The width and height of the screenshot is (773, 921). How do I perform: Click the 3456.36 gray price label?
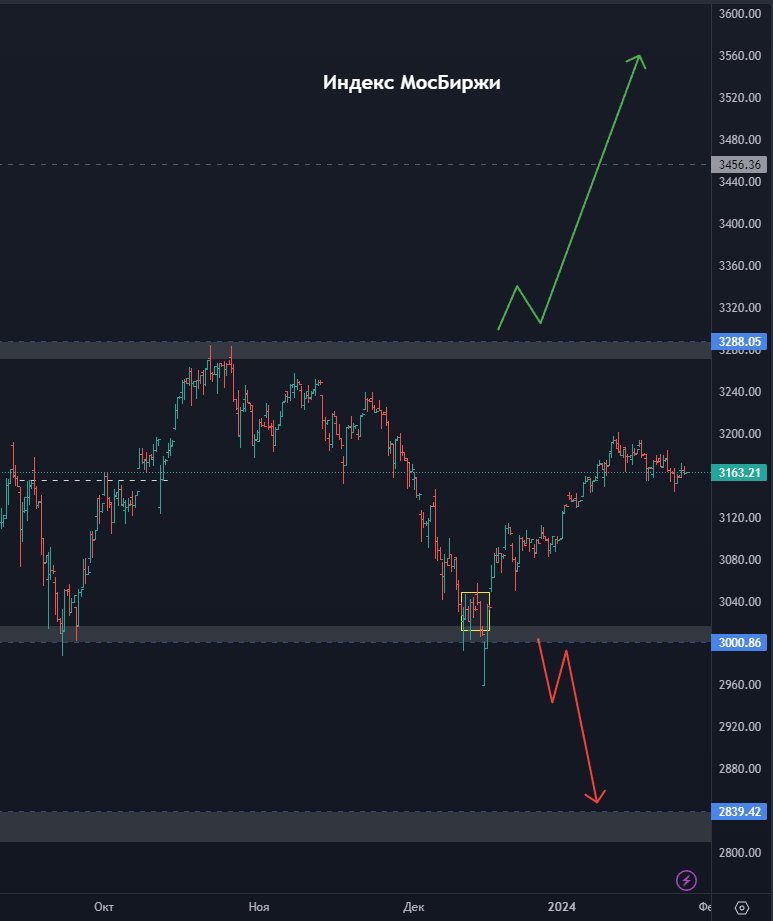[x=740, y=165]
